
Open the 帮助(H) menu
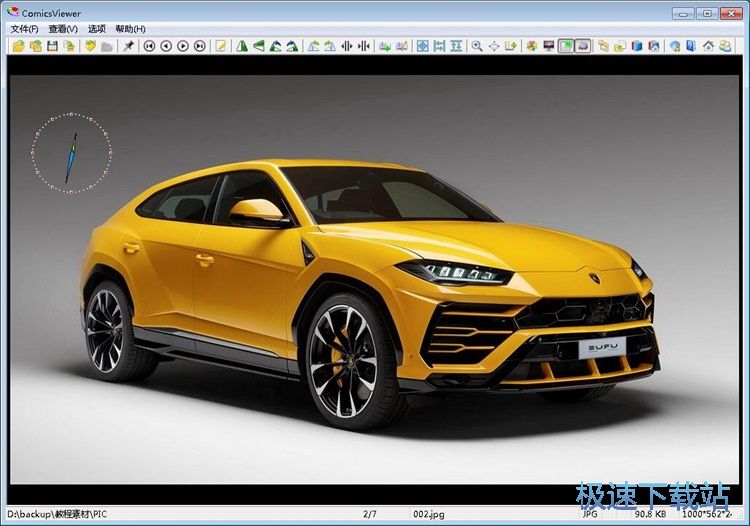(x=131, y=29)
